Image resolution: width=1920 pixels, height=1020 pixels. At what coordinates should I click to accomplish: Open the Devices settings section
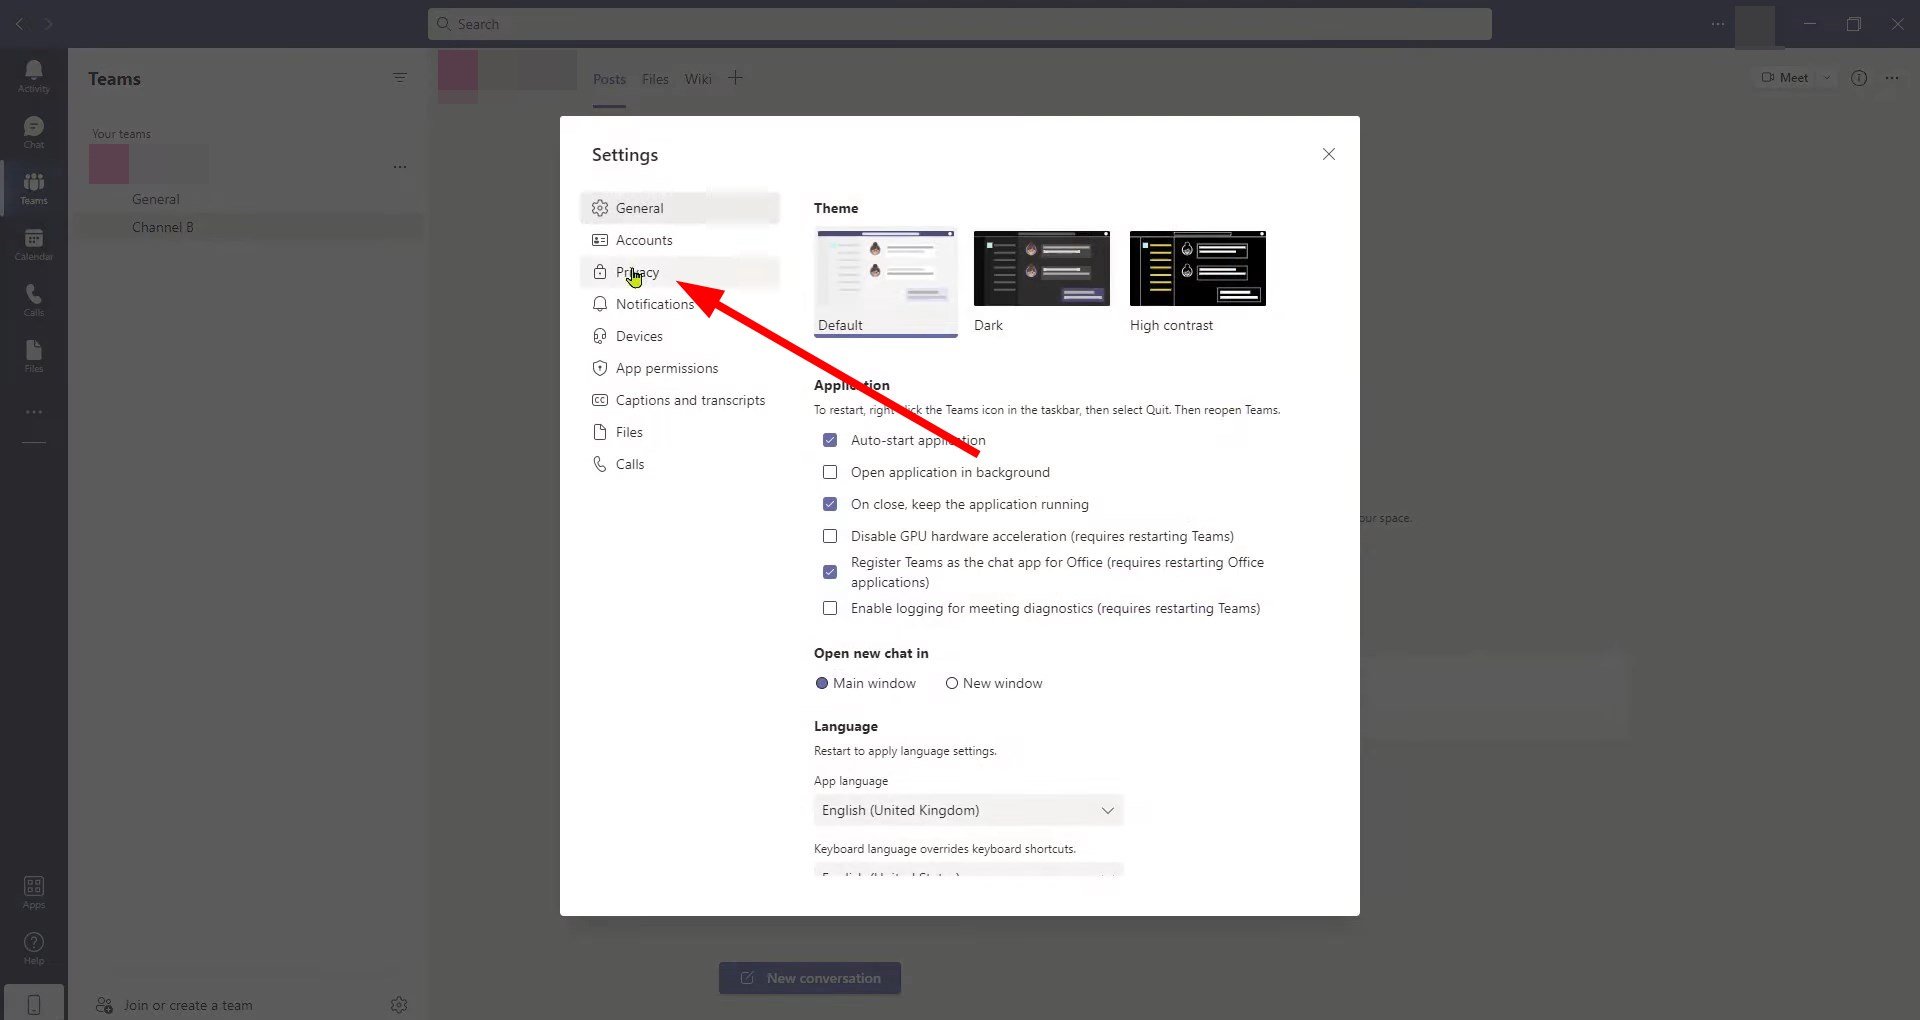click(x=680, y=336)
